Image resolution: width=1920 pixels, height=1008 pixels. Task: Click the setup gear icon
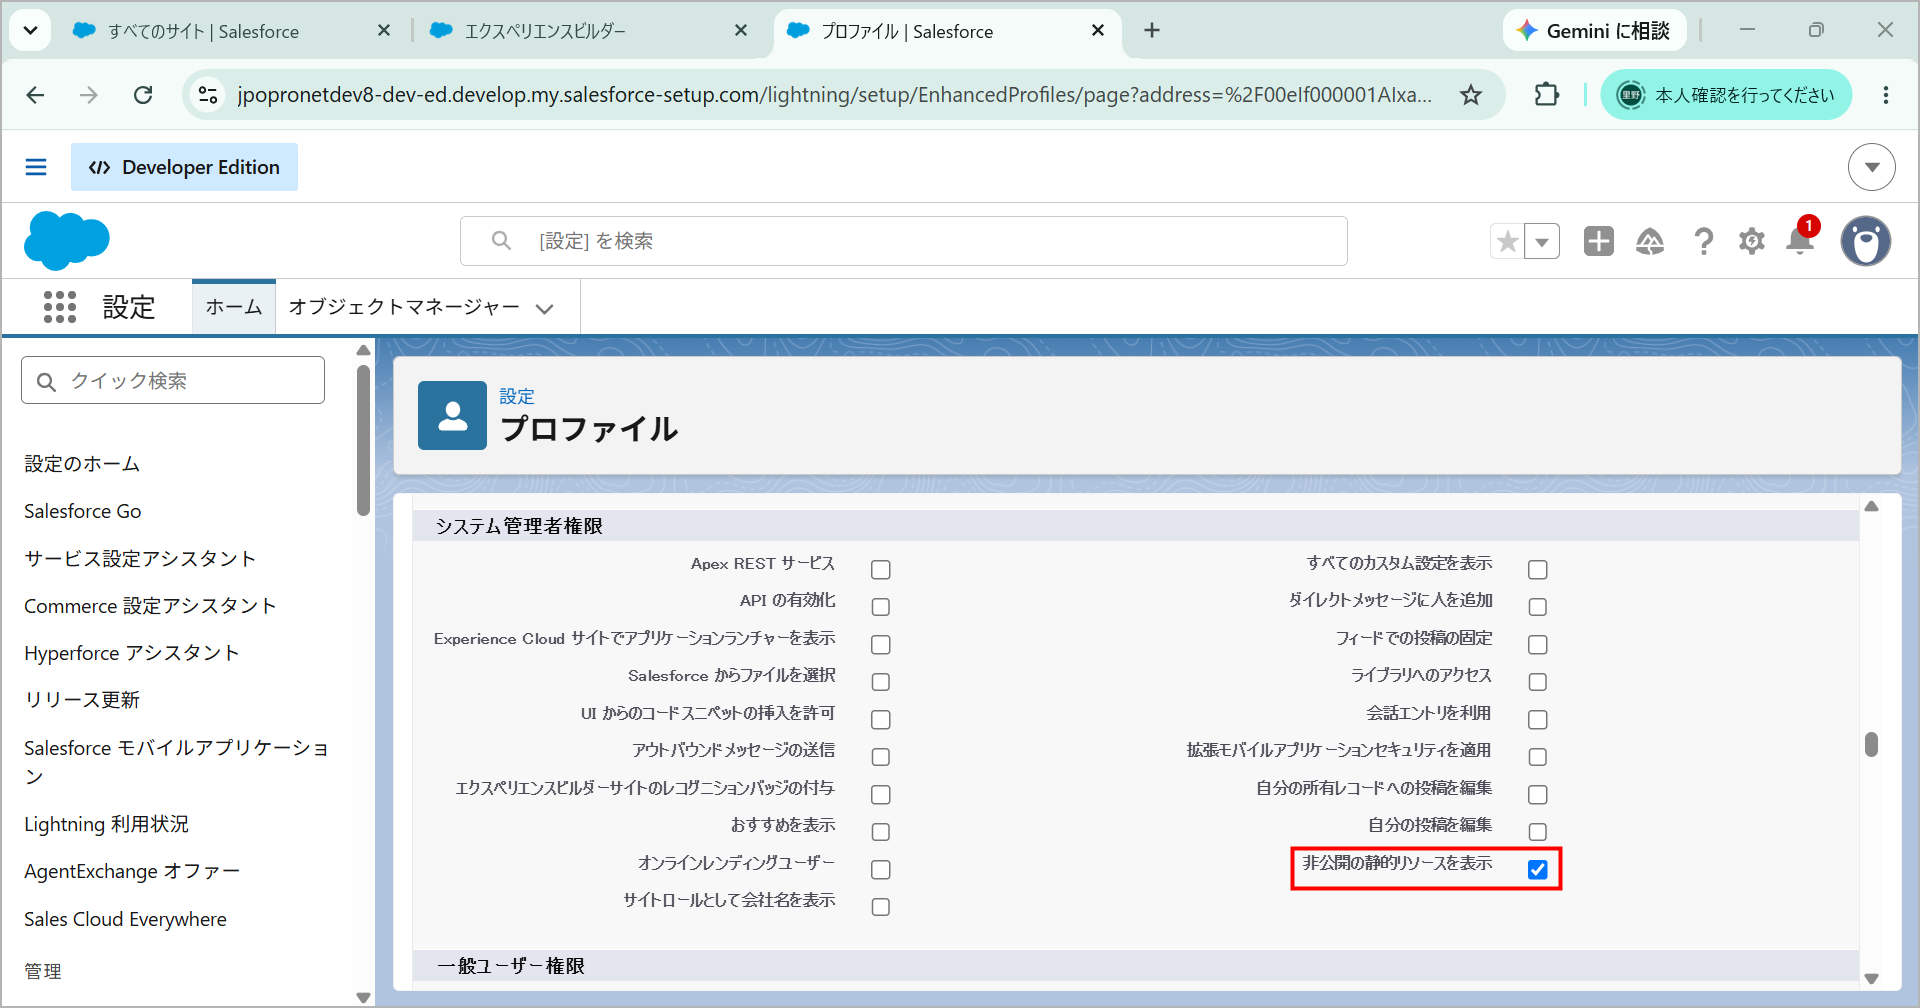(x=1752, y=241)
